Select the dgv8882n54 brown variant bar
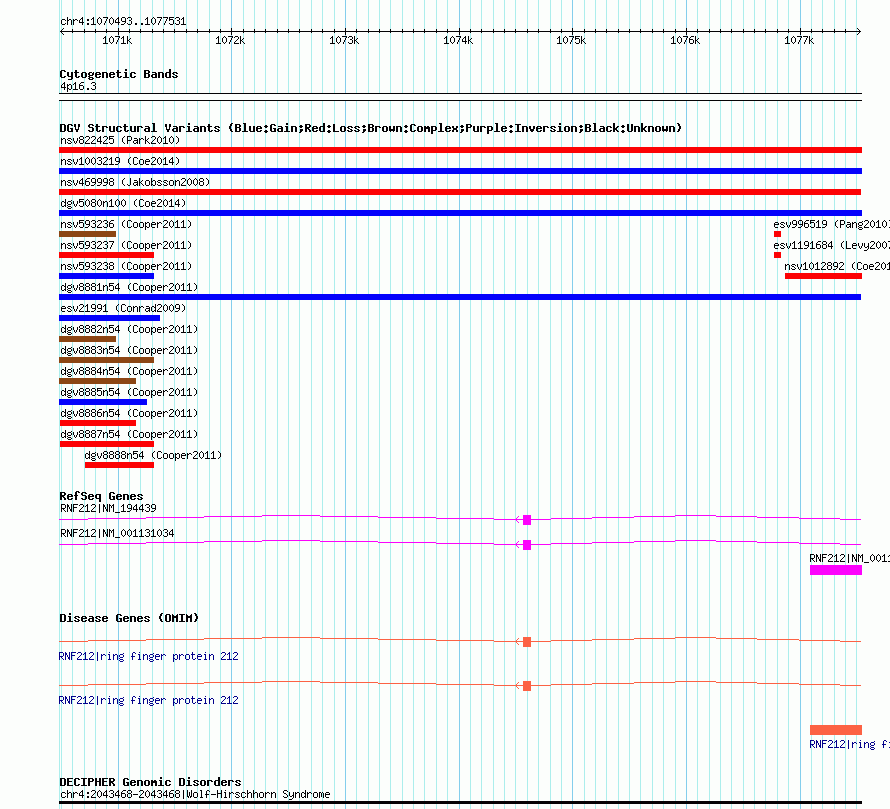Screen dimensions: 890x809 tap(87, 339)
